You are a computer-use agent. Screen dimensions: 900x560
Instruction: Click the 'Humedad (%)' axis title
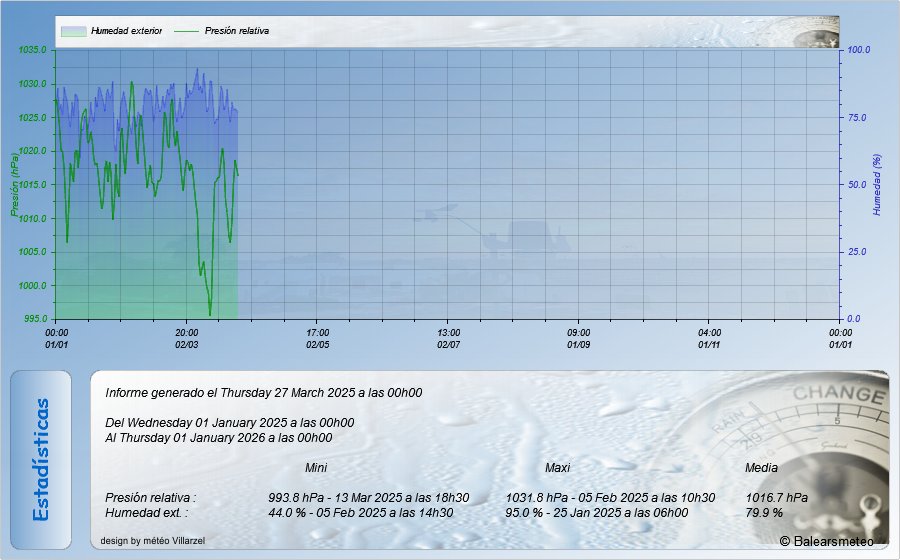876,185
